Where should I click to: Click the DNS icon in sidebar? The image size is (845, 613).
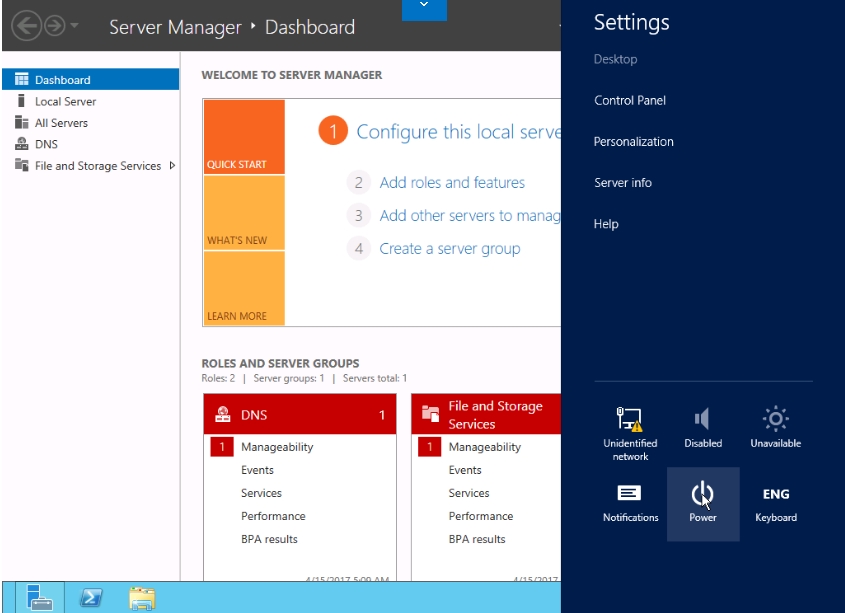pos(22,143)
